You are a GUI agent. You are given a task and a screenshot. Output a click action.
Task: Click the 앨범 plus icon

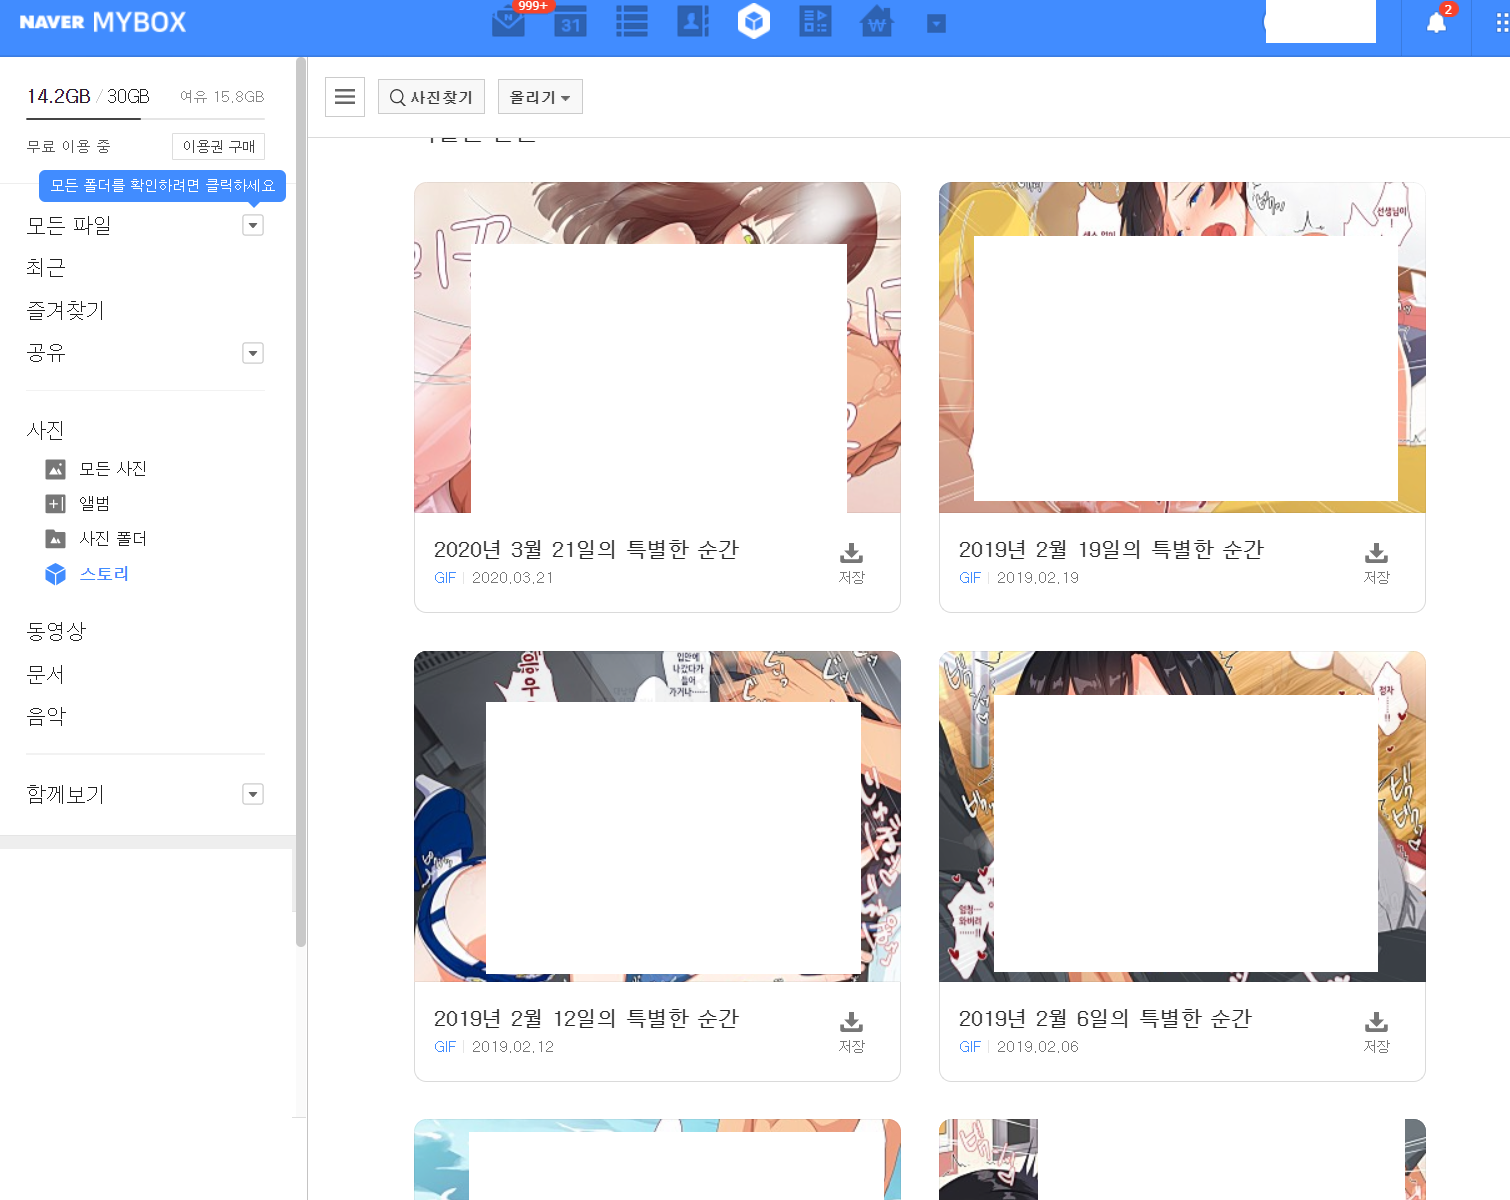(56, 504)
